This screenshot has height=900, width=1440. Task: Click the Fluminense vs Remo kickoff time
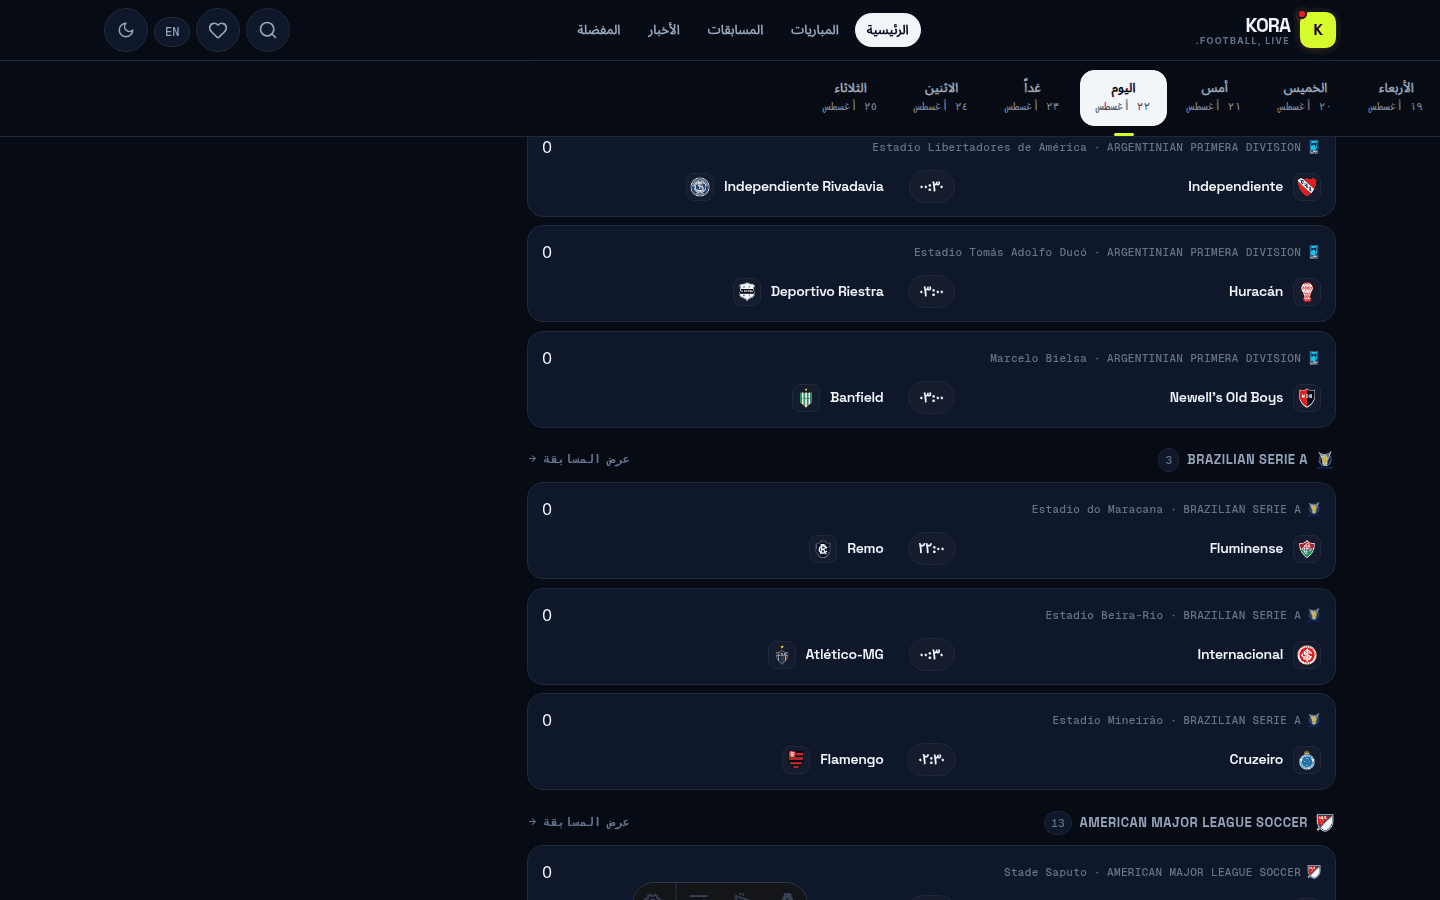[932, 549]
